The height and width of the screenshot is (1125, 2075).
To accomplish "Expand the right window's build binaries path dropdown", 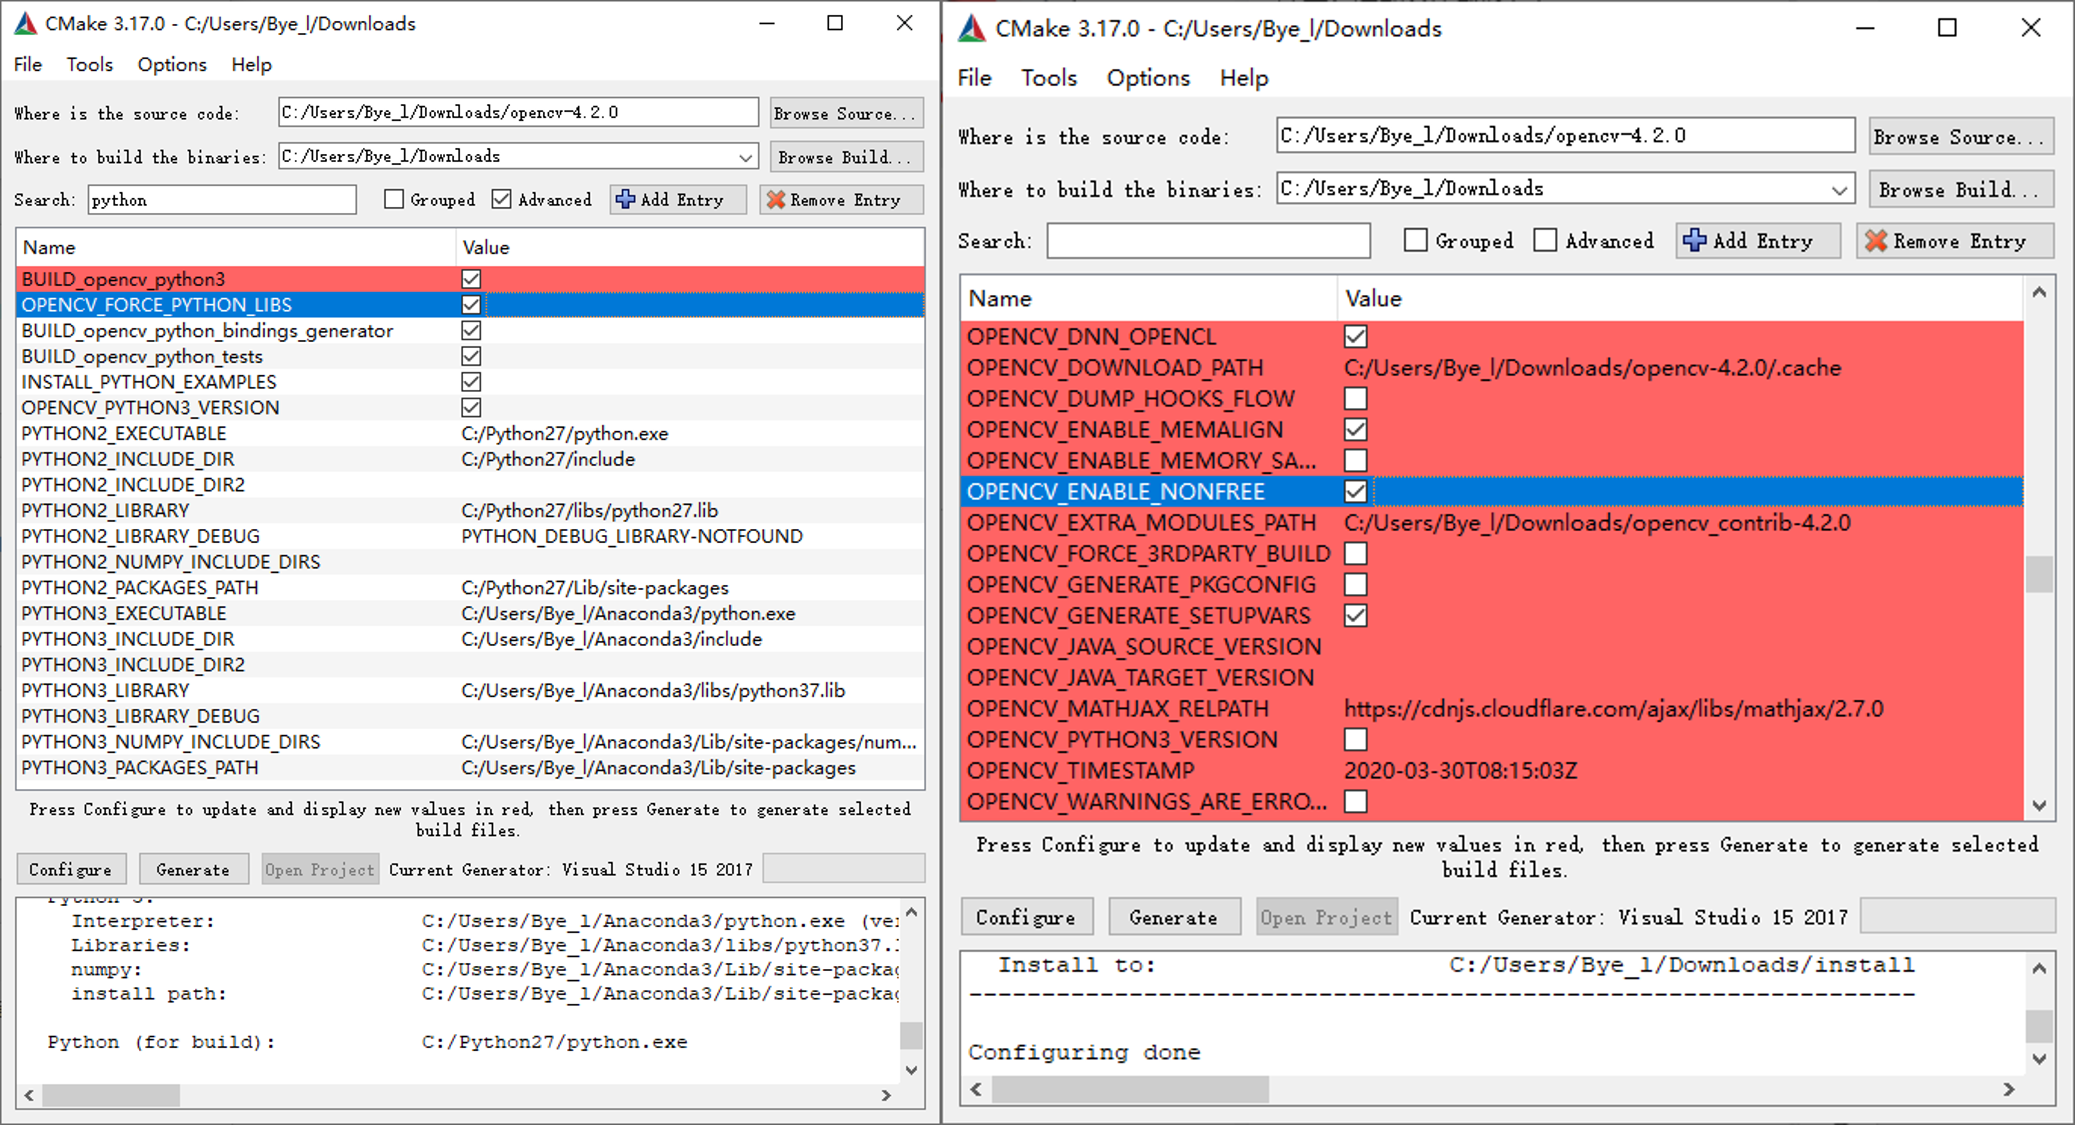I will click(1839, 189).
